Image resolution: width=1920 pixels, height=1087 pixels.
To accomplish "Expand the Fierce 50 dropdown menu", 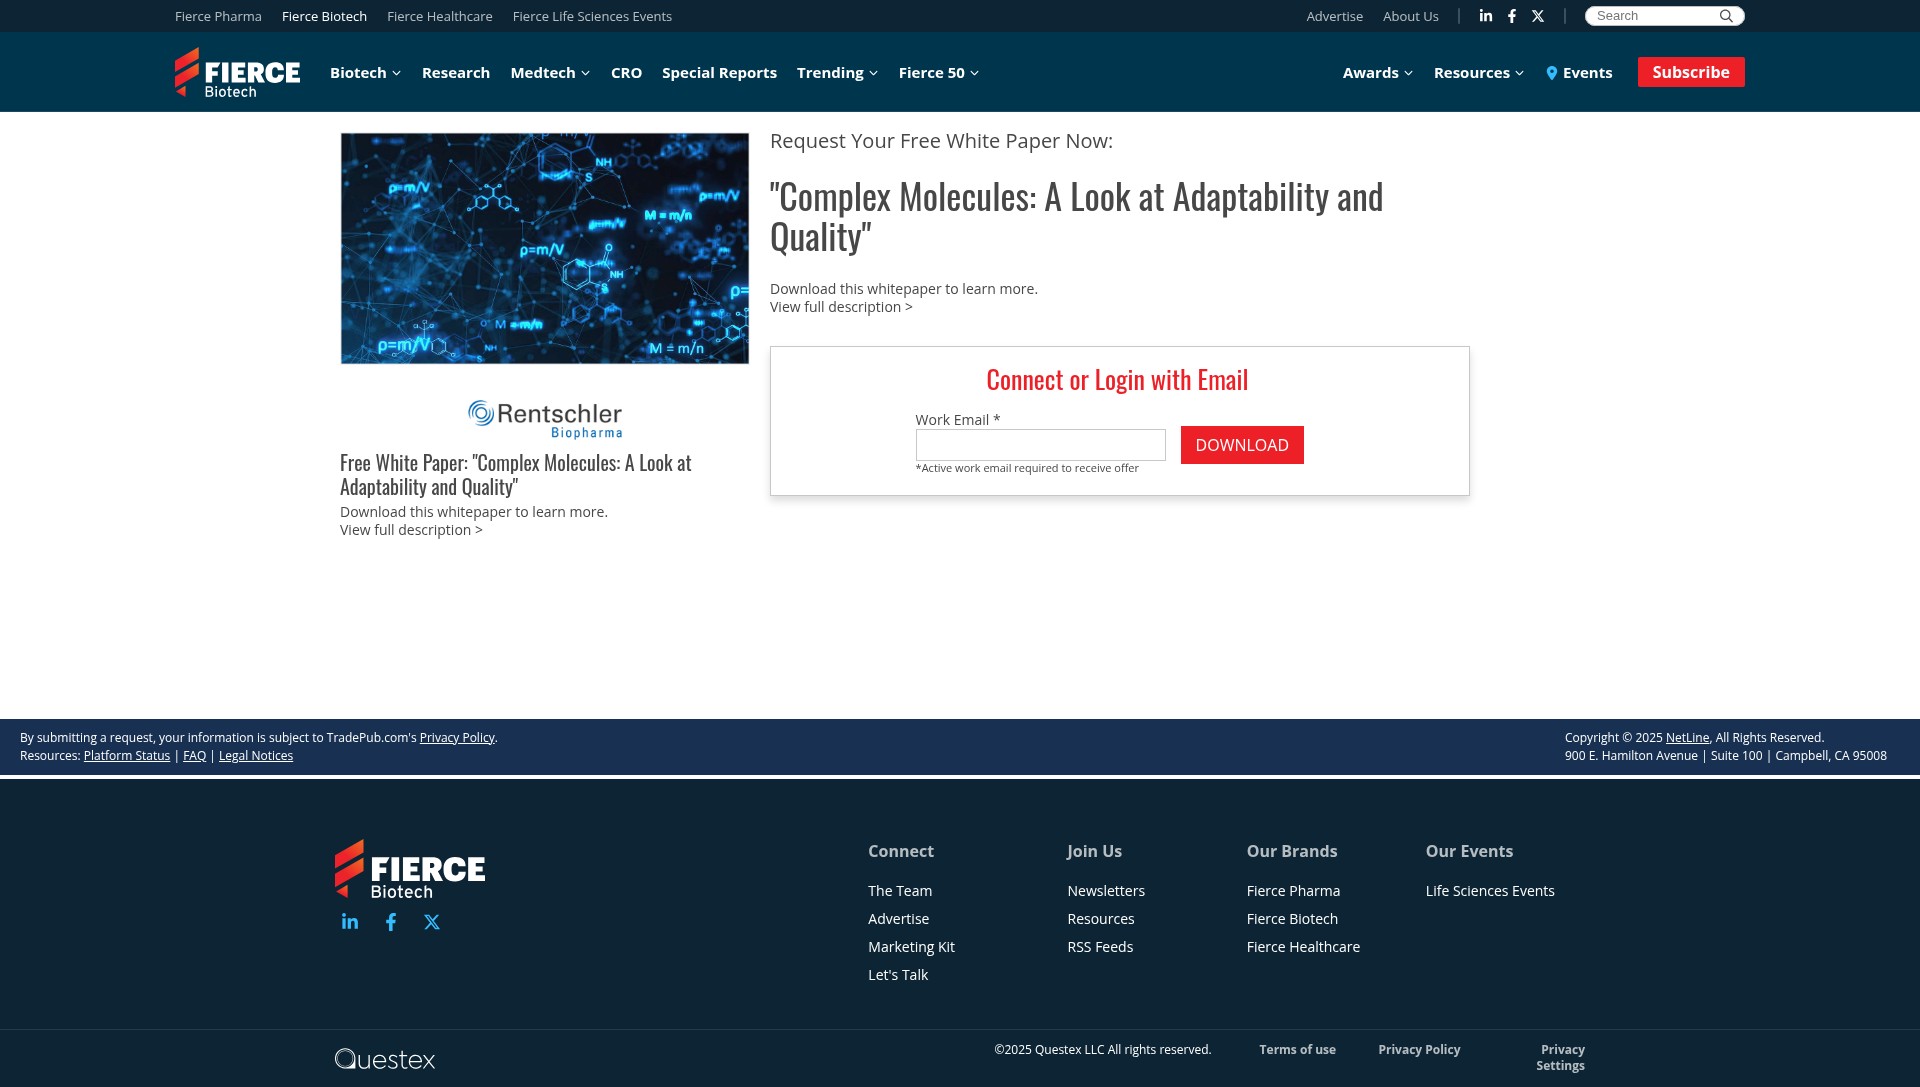I will tap(939, 73).
